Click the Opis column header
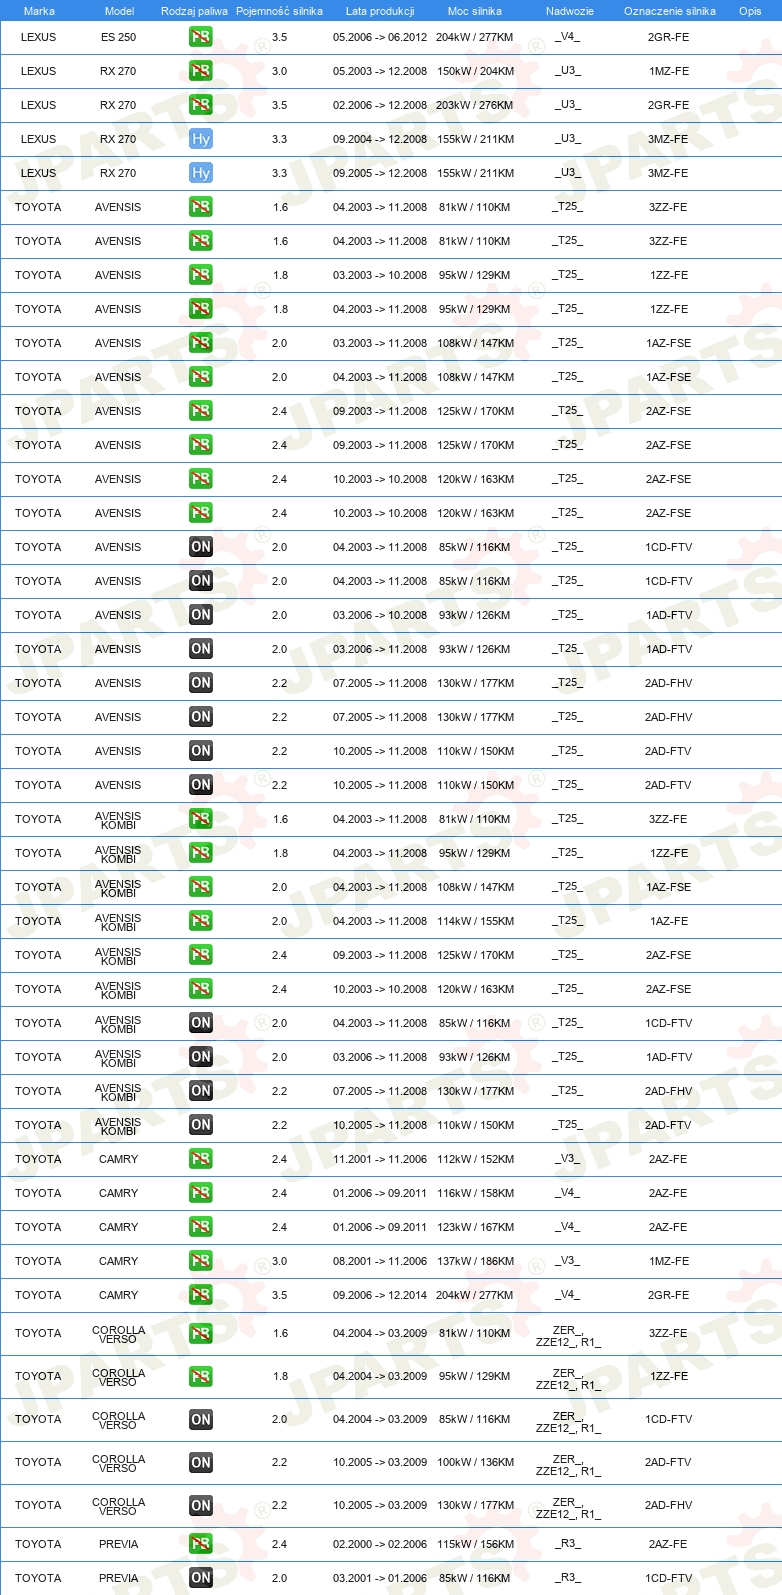This screenshot has height=1595, width=782. [x=750, y=11]
